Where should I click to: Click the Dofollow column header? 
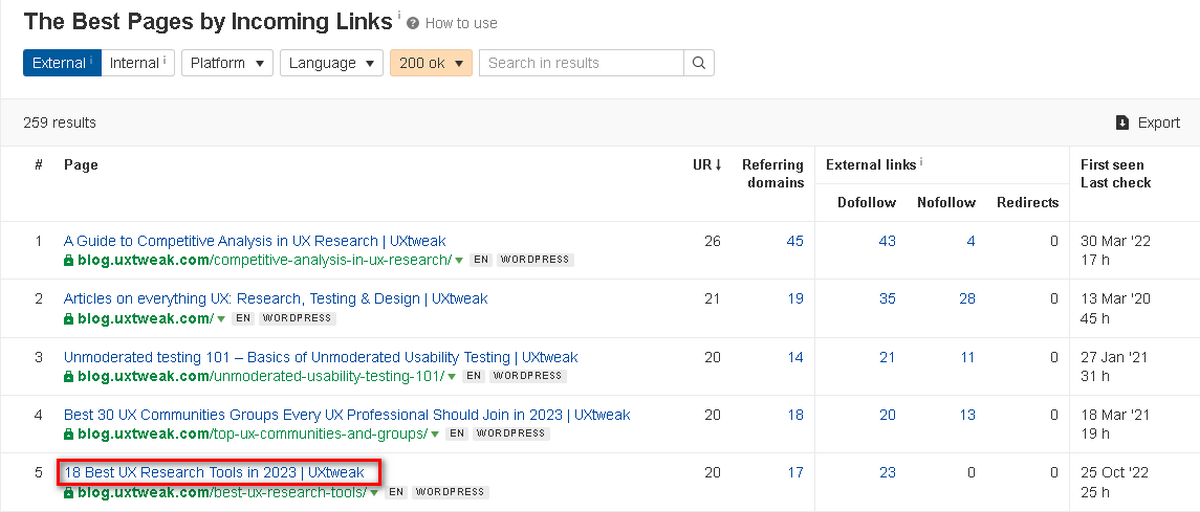(867, 203)
